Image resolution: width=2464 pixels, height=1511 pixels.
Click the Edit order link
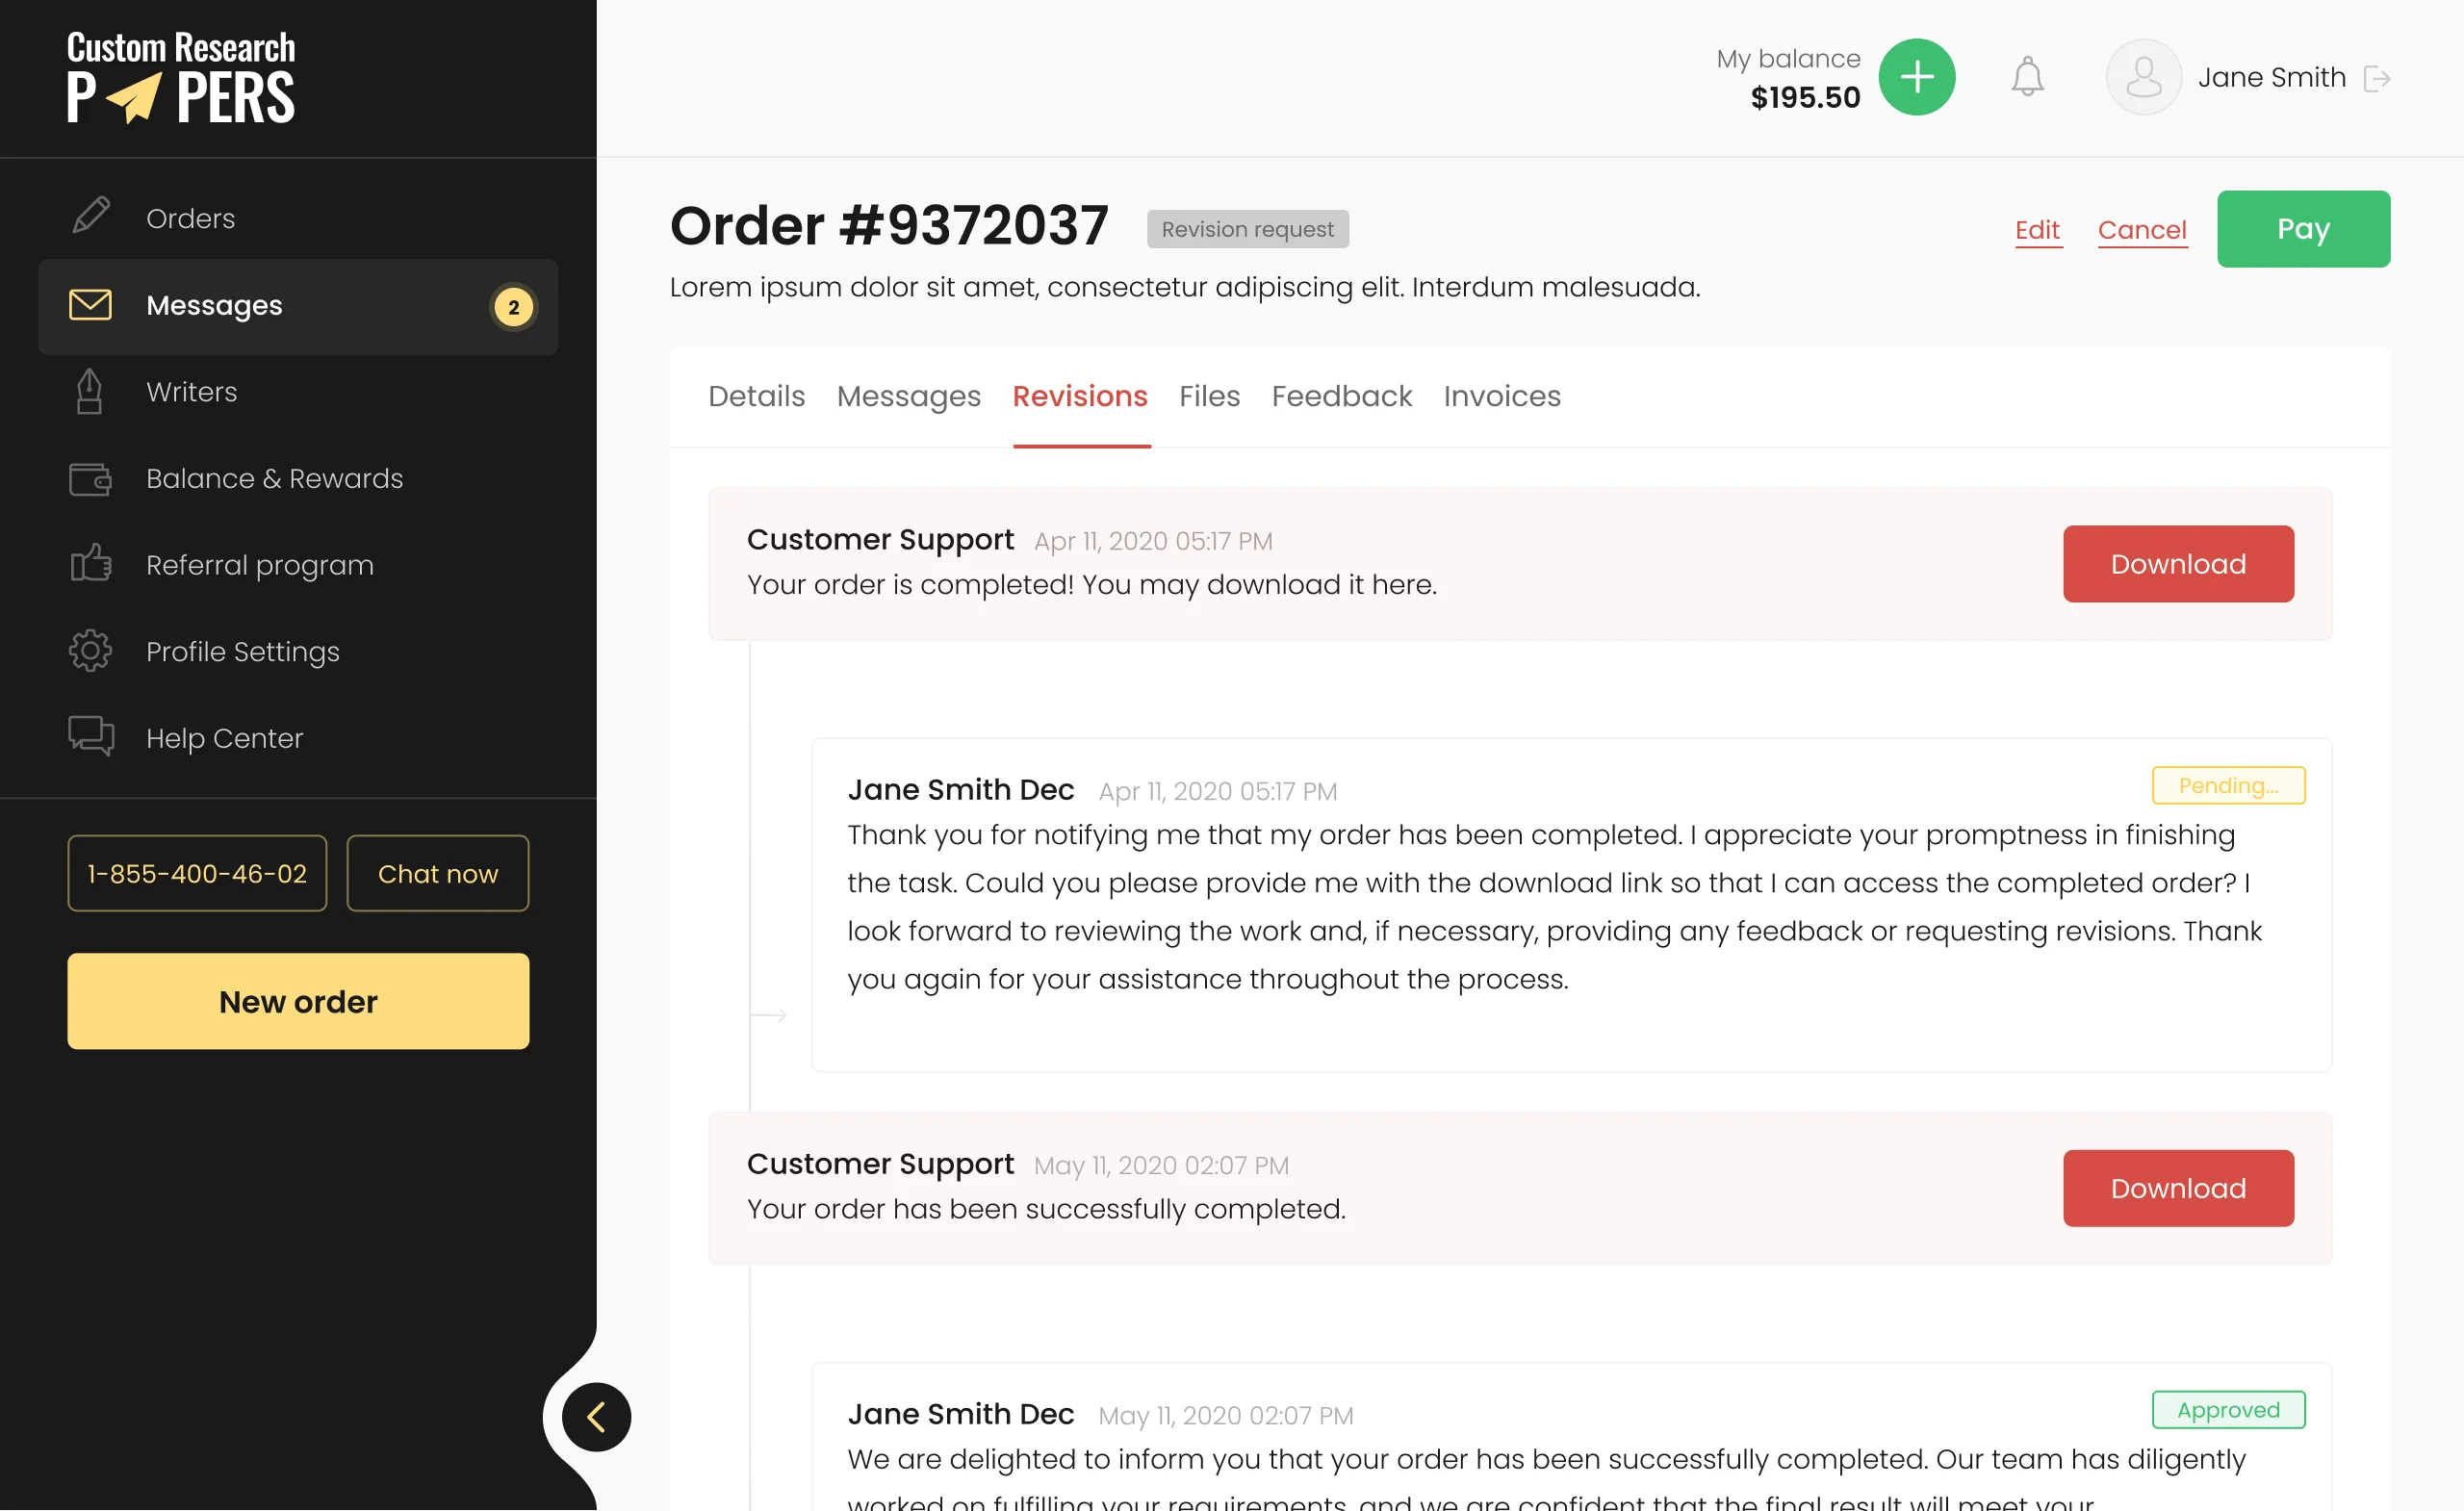pos(2036,230)
